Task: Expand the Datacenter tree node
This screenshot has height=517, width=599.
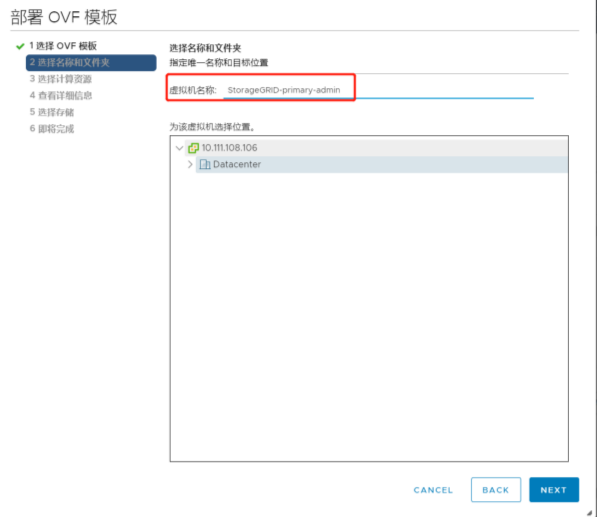Action: pos(190,164)
